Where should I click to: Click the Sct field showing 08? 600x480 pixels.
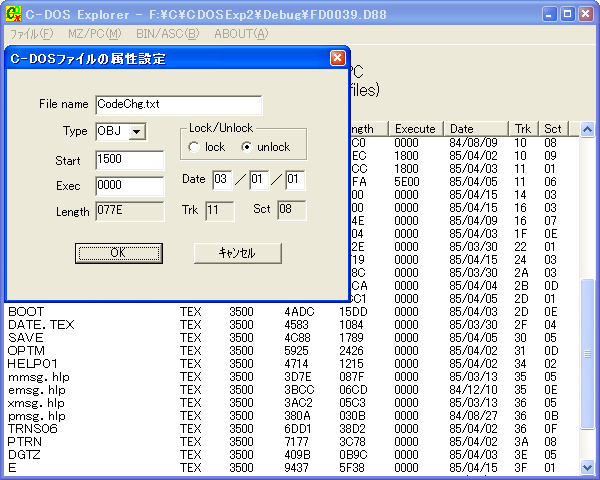(x=292, y=210)
